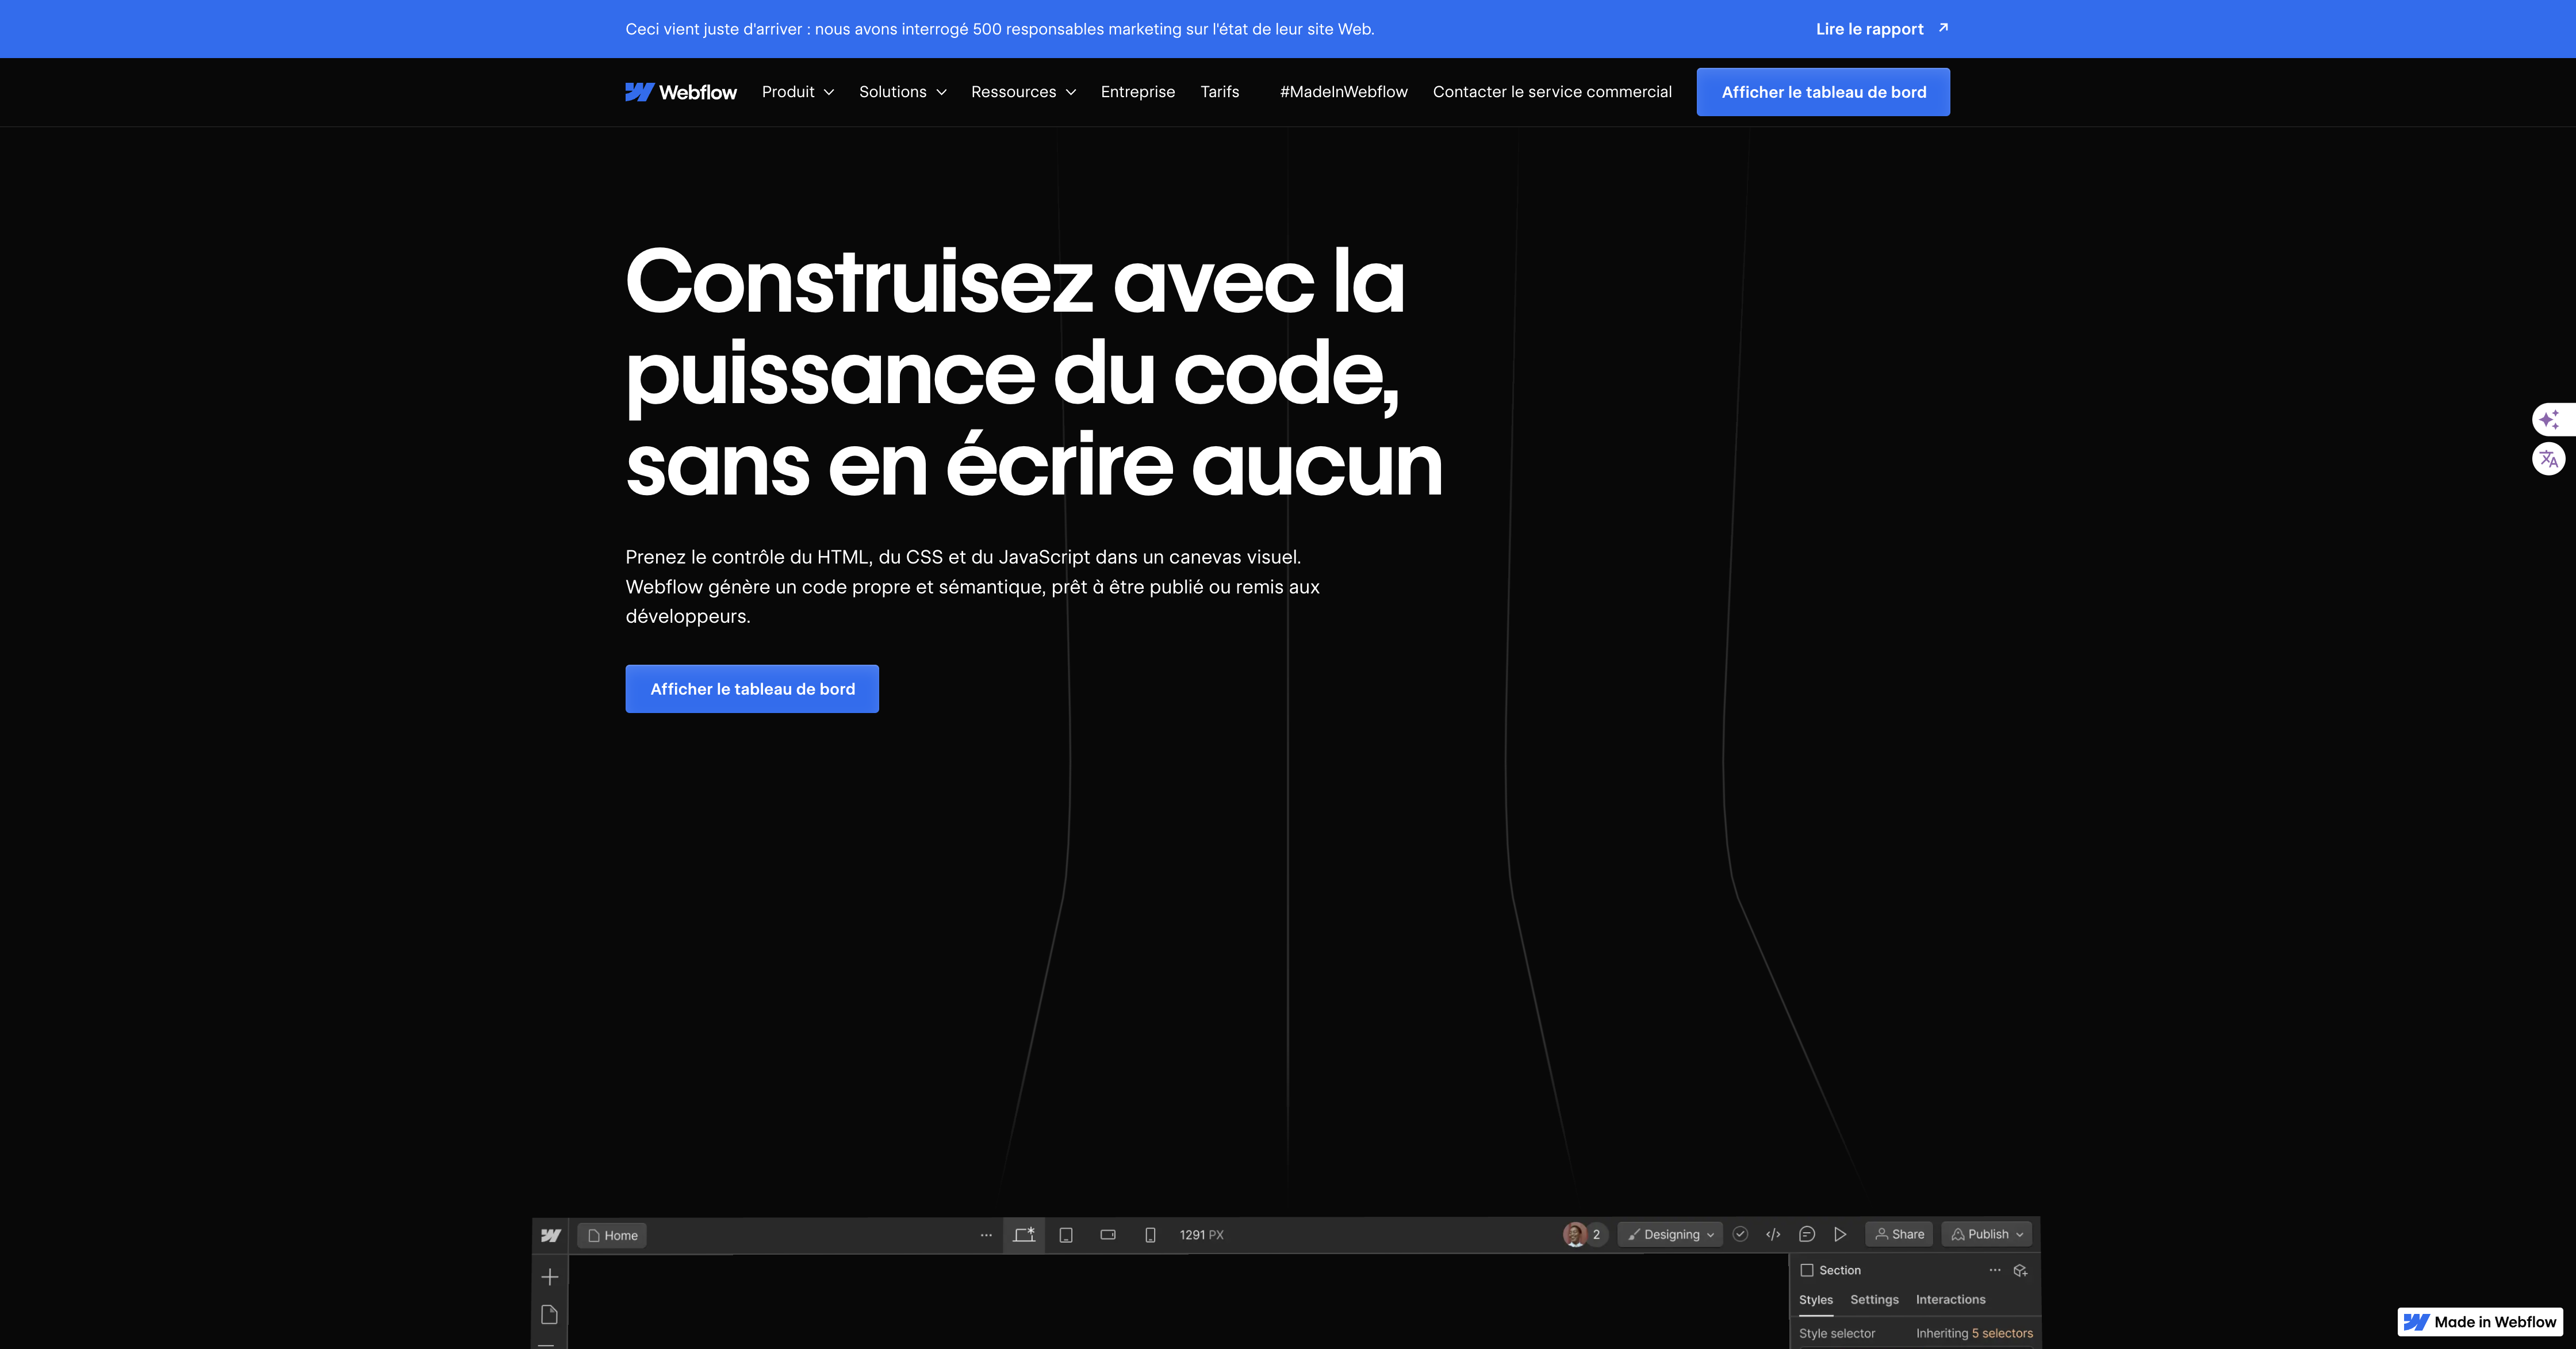The image size is (2576, 1349).
Task: Toggle the desktop breakpoint view
Action: pos(1023,1235)
